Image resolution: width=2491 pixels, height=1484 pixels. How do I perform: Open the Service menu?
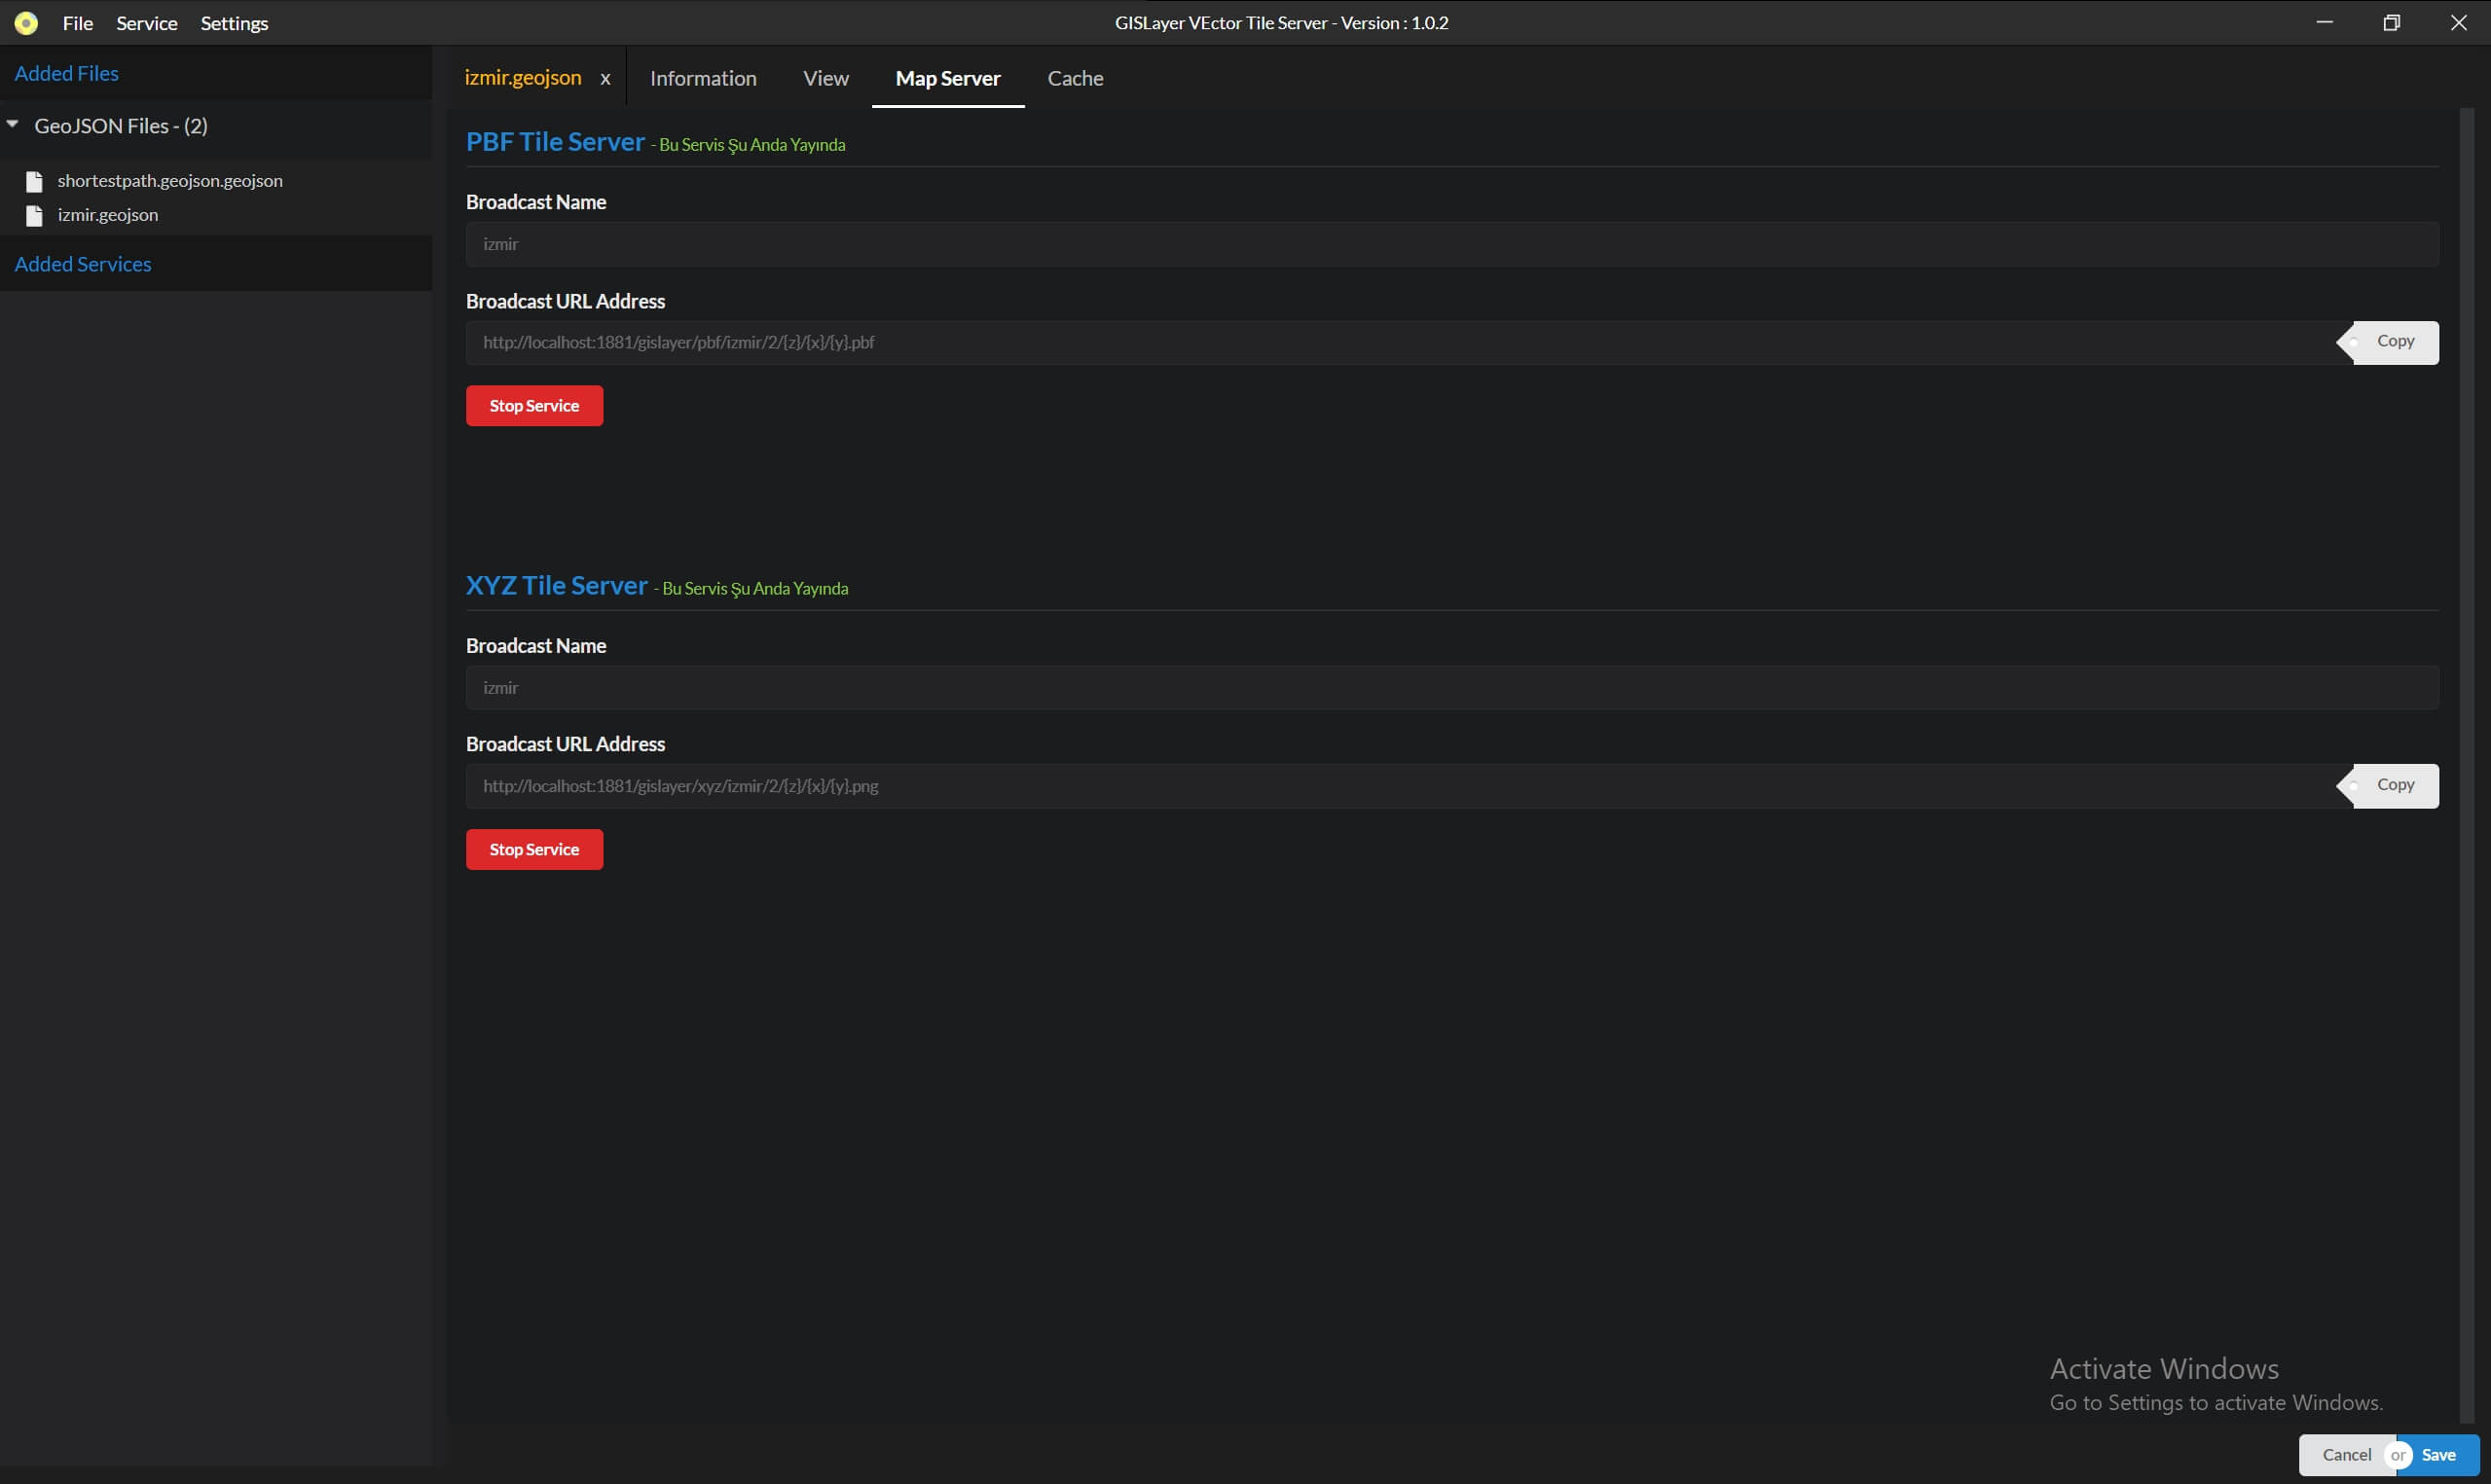click(147, 21)
